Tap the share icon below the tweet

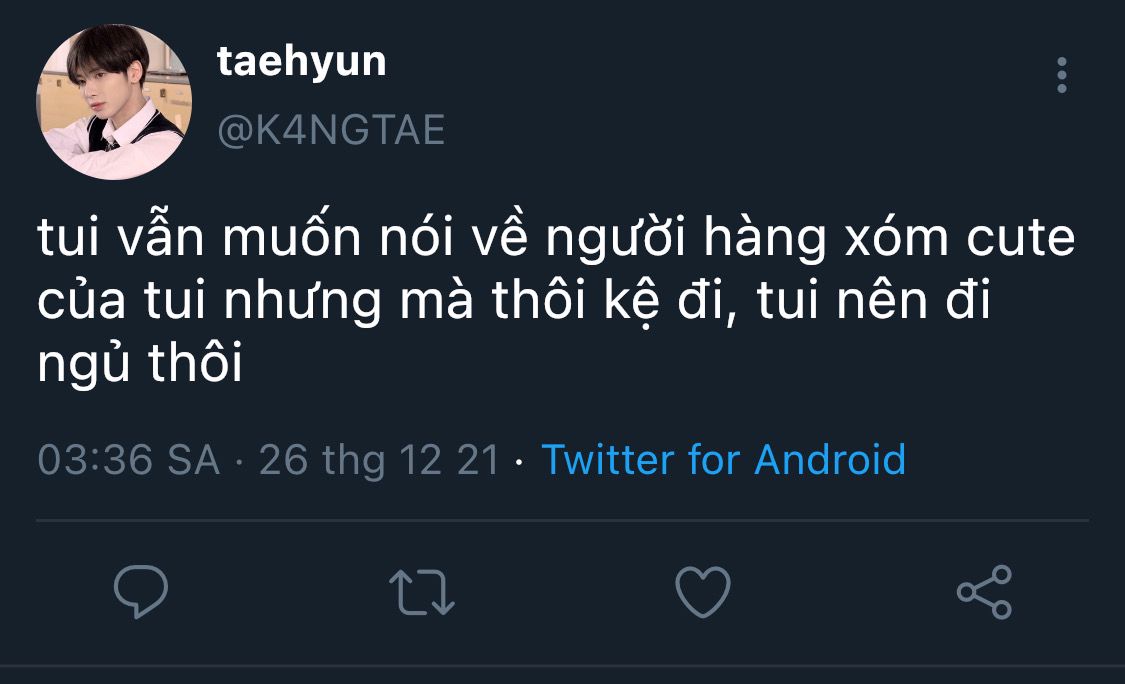coord(984,591)
